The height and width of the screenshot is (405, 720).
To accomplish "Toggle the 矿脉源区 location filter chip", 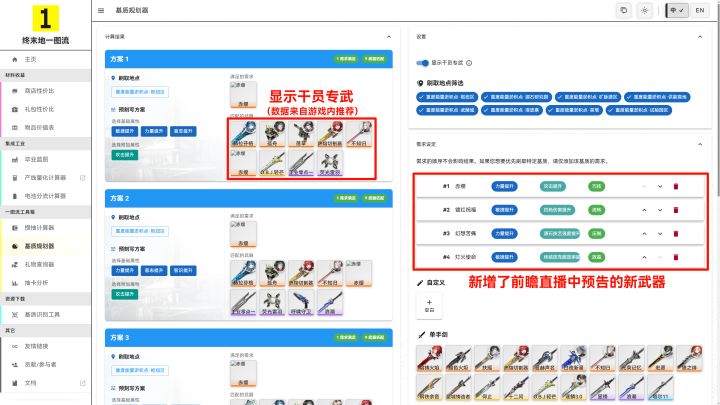I will tap(588, 97).
